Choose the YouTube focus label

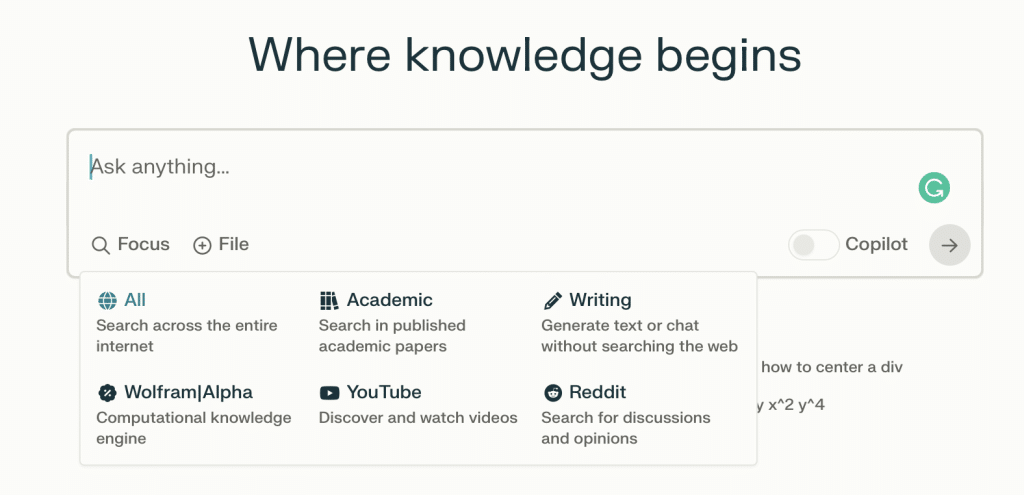pyautogui.click(x=384, y=392)
